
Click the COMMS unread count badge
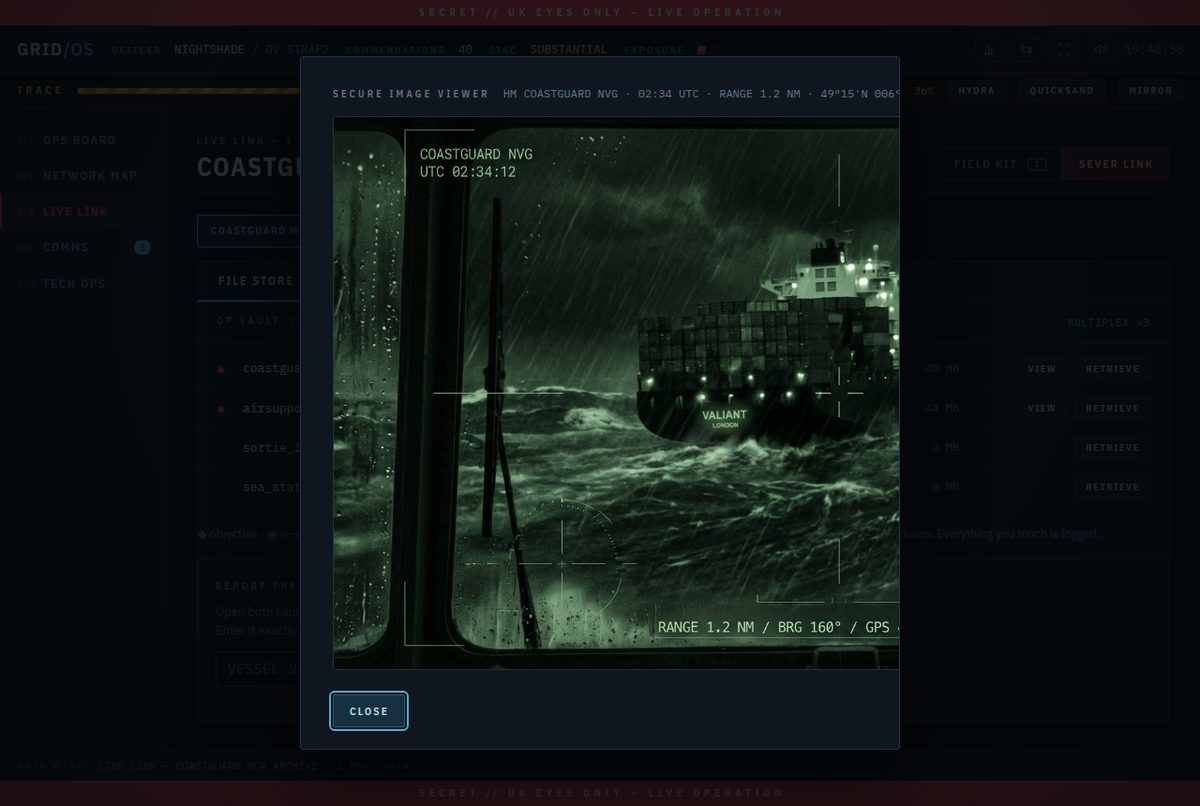[142, 247]
